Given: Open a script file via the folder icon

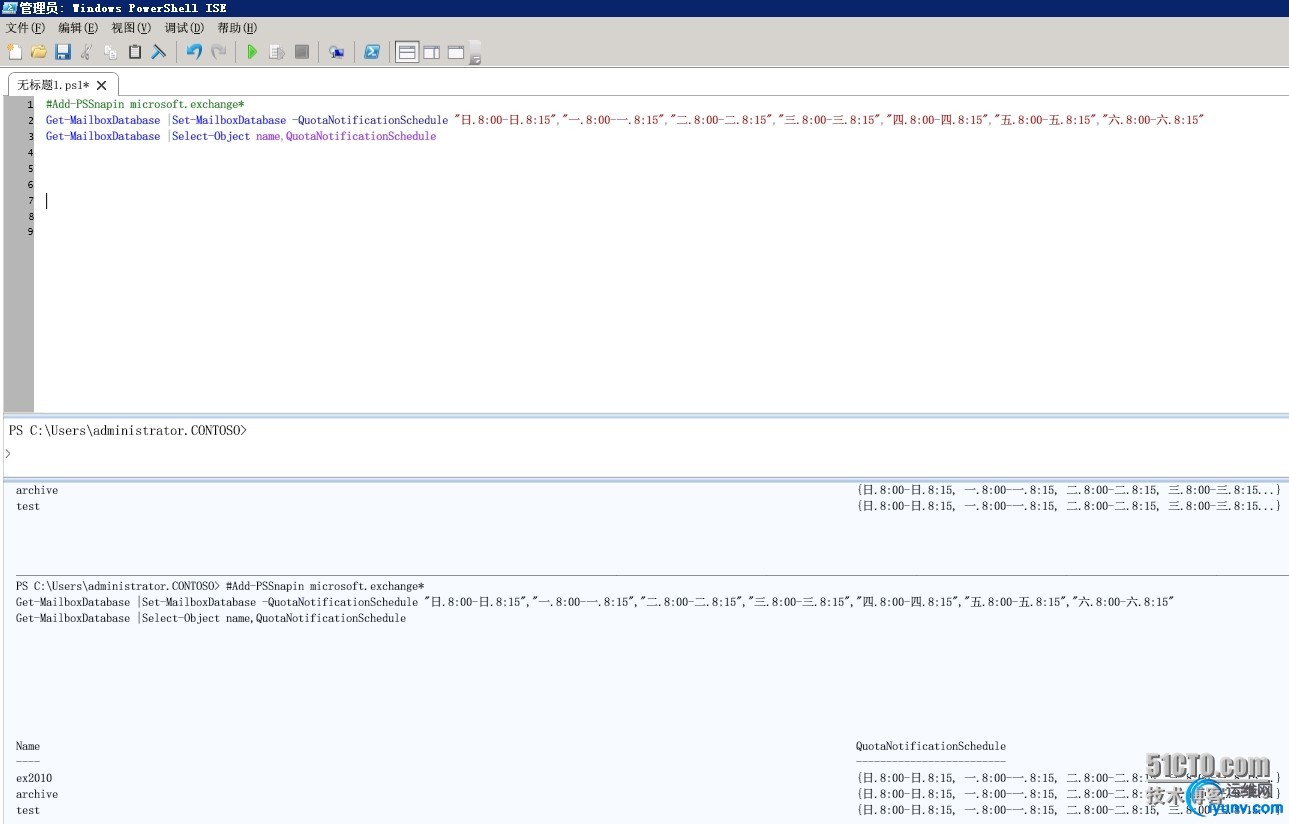Looking at the screenshot, I should pyautogui.click(x=39, y=52).
